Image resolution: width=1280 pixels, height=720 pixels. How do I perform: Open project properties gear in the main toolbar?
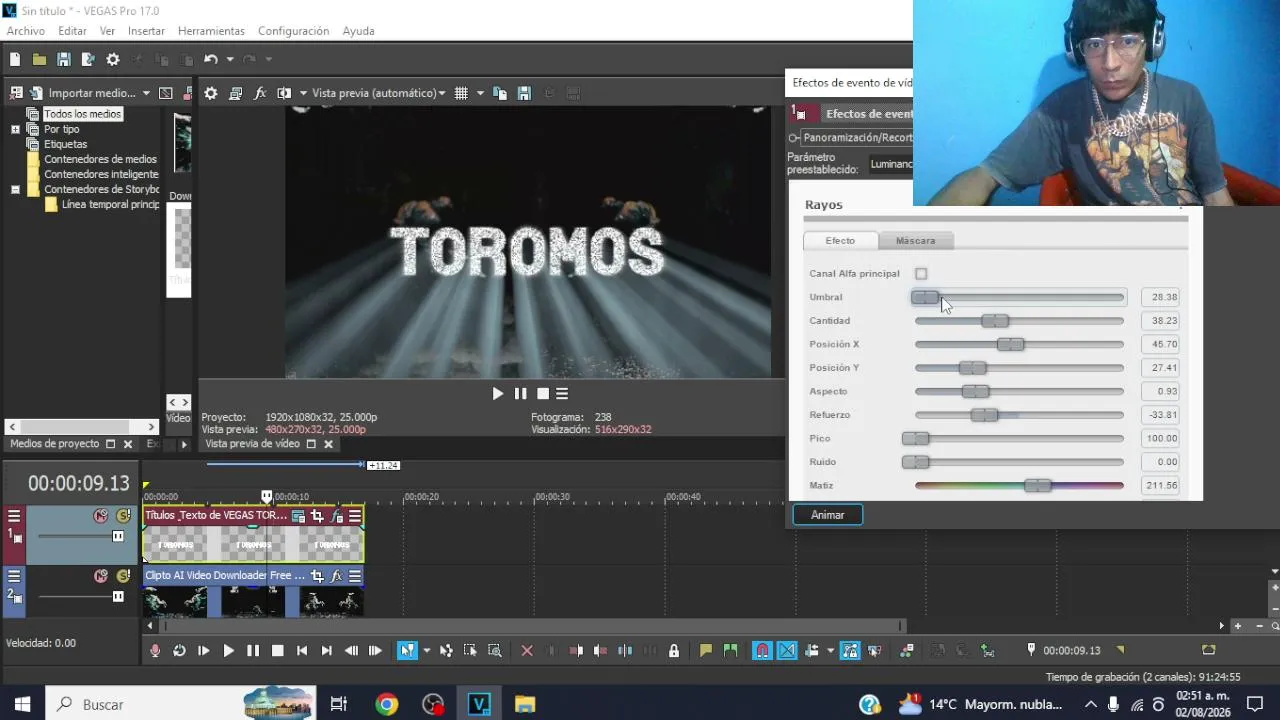(113, 60)
